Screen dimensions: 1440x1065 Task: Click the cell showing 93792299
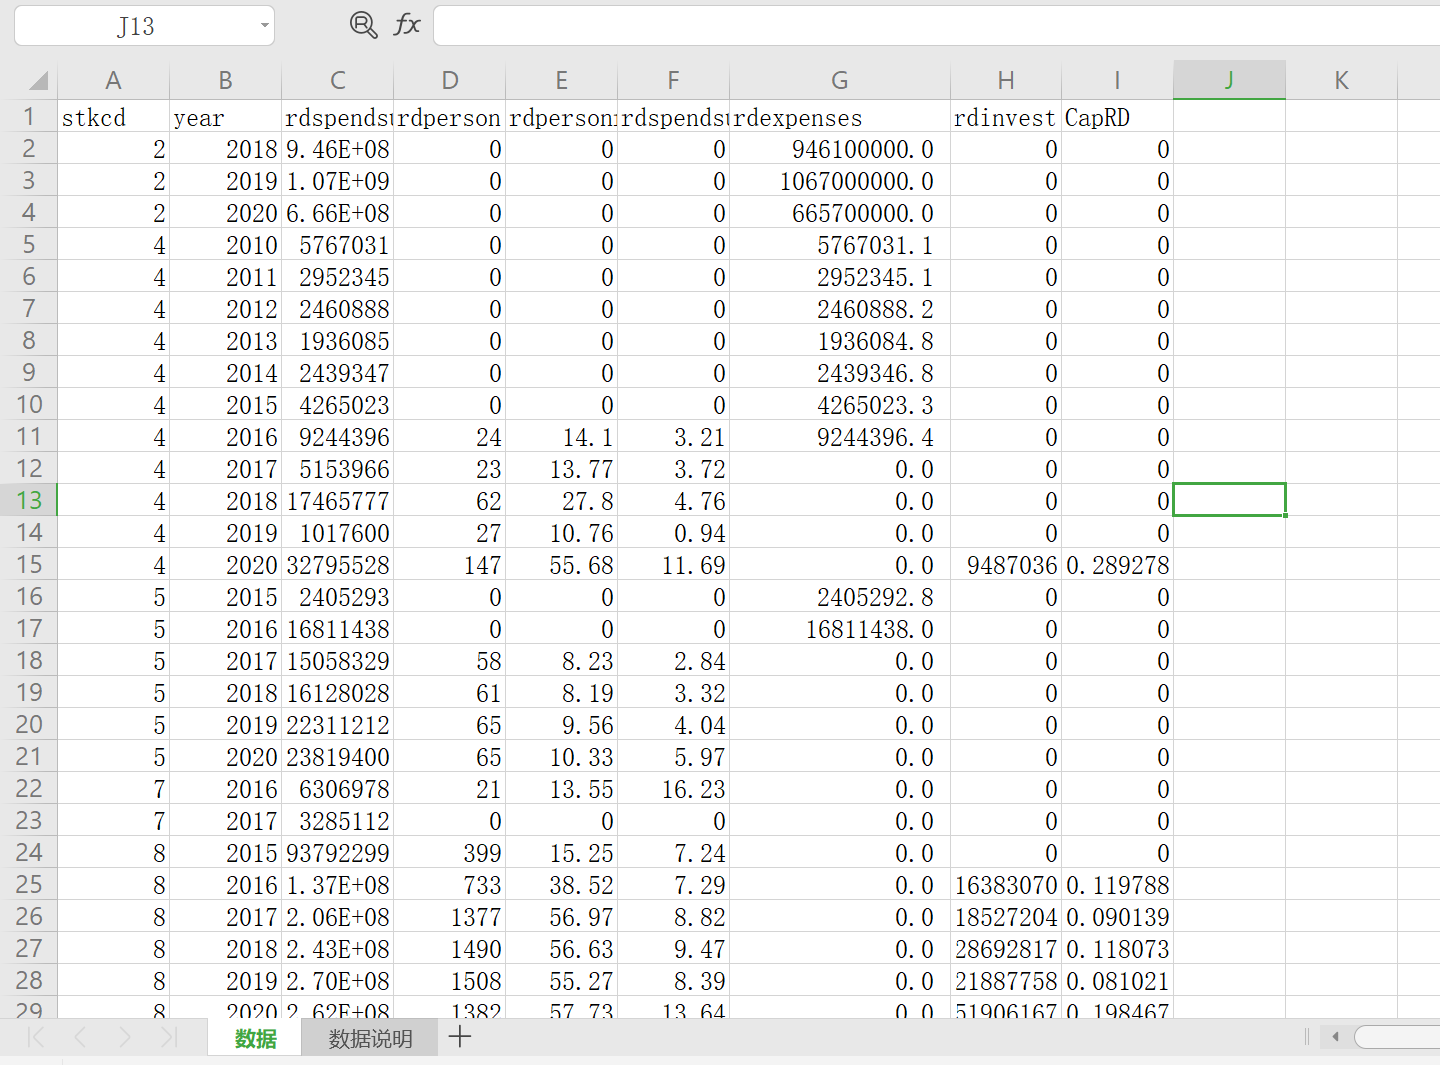pos(338,853)
